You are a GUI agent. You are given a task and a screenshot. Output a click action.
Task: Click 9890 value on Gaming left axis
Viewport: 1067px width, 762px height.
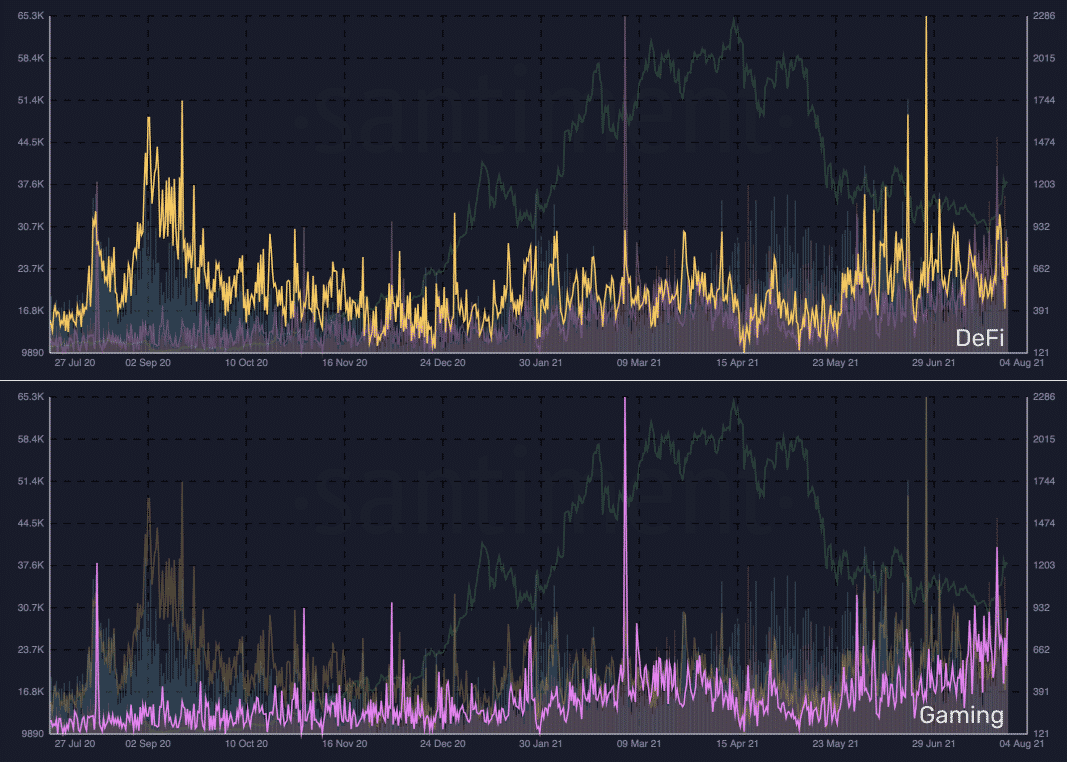[31, 733]
